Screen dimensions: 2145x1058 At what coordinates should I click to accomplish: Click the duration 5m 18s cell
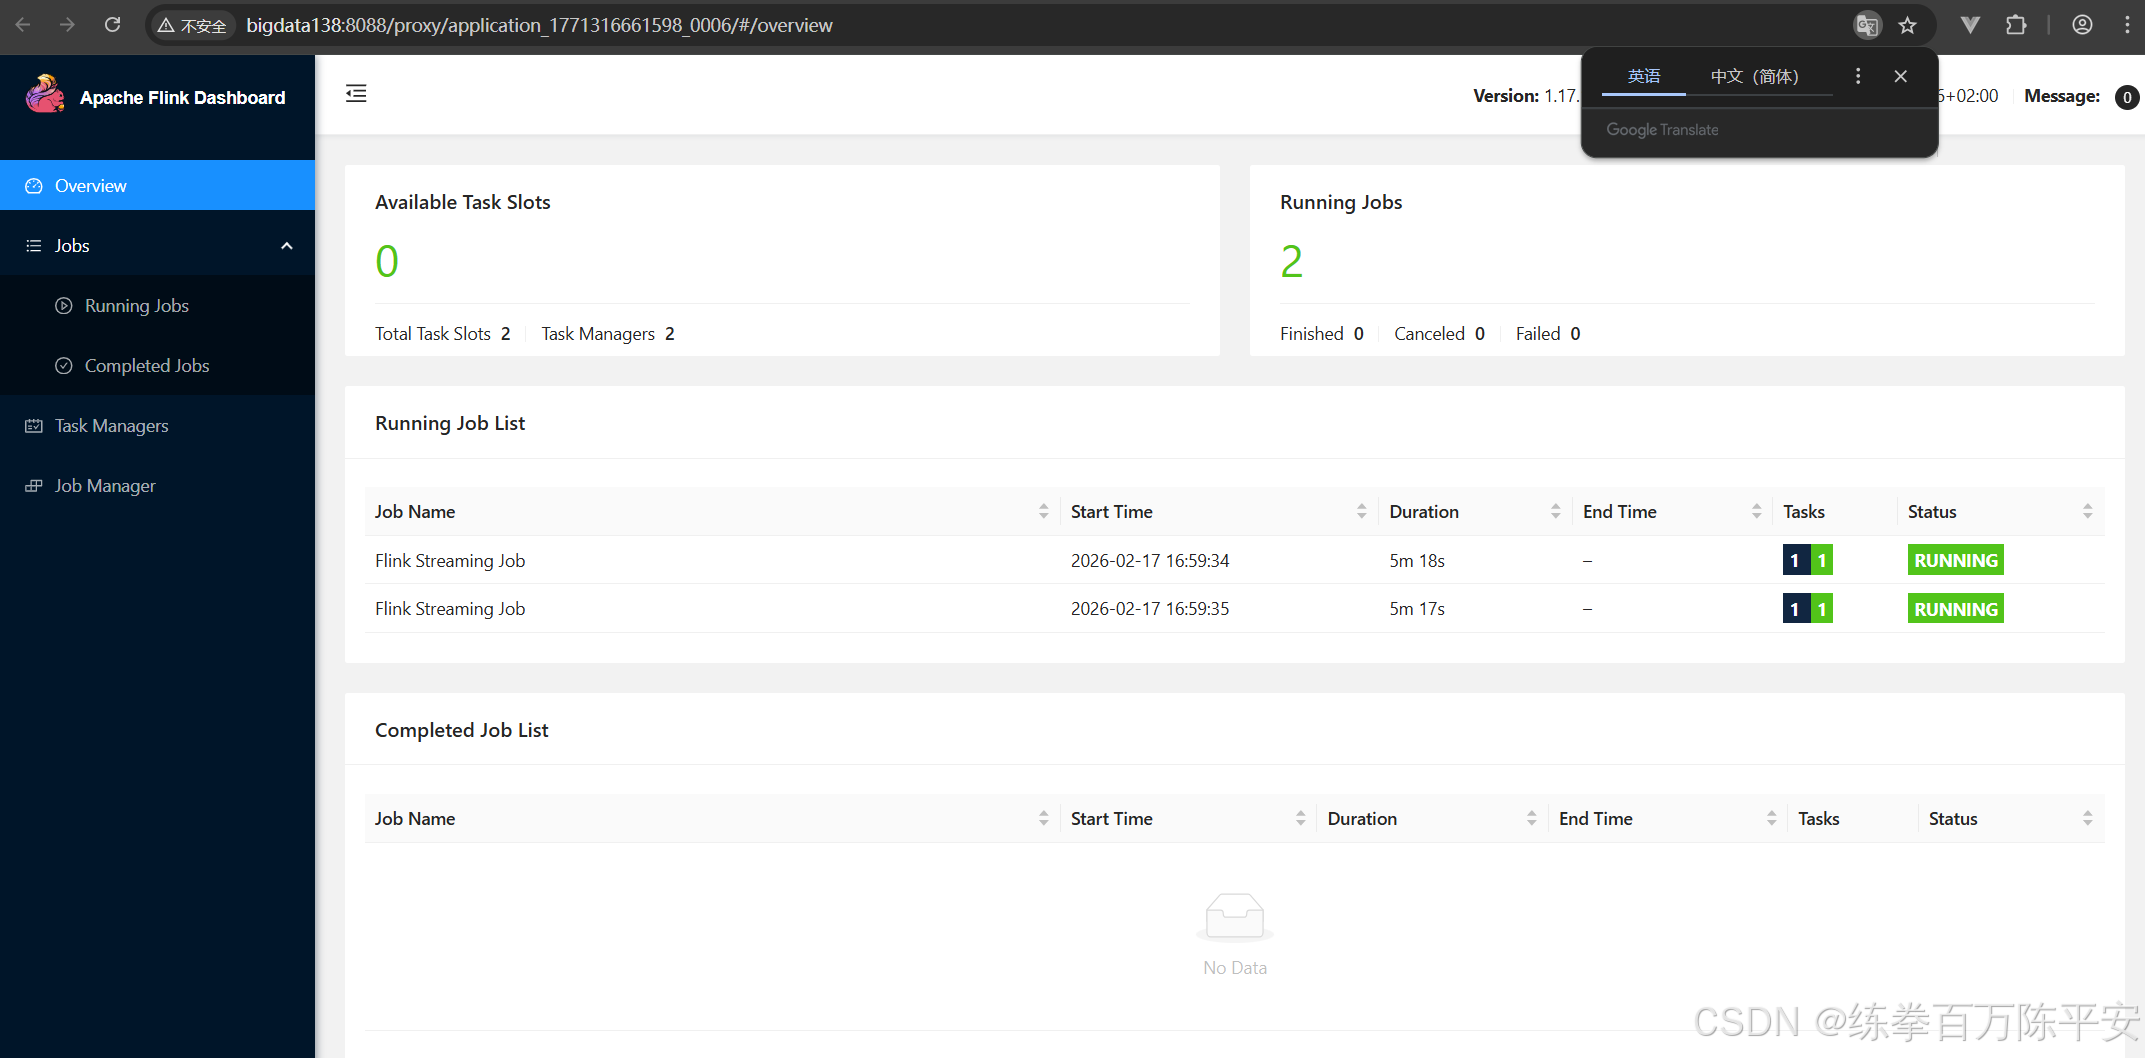click(1416, 561)
